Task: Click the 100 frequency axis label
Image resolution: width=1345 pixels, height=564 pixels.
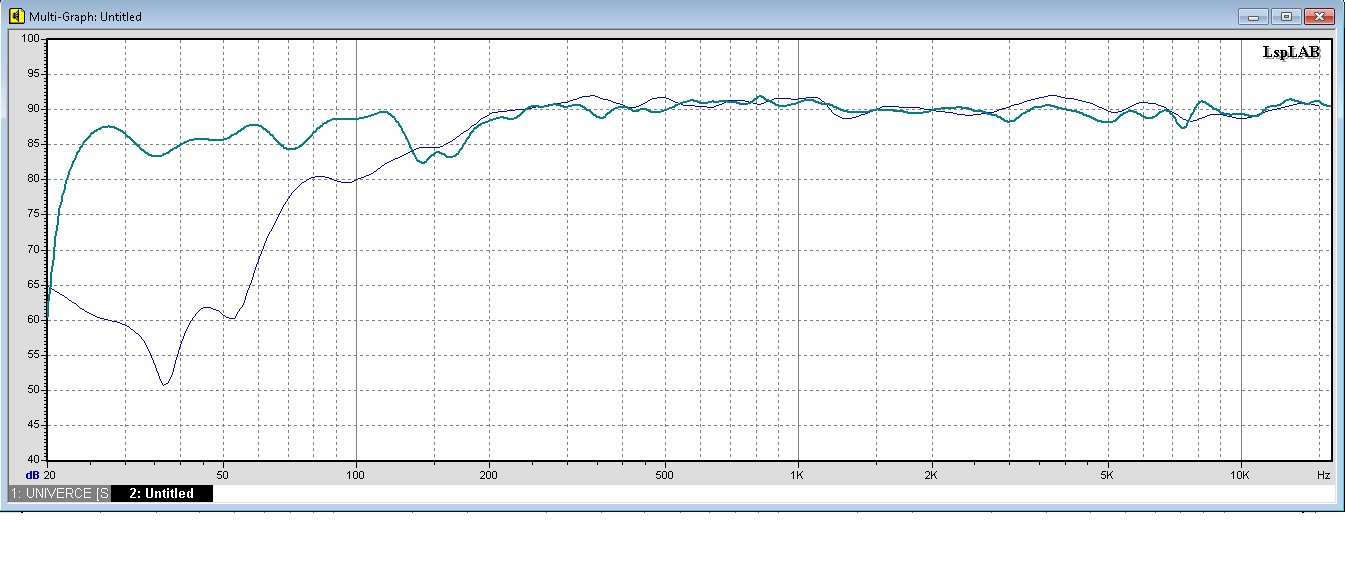Action: (356, 474)
